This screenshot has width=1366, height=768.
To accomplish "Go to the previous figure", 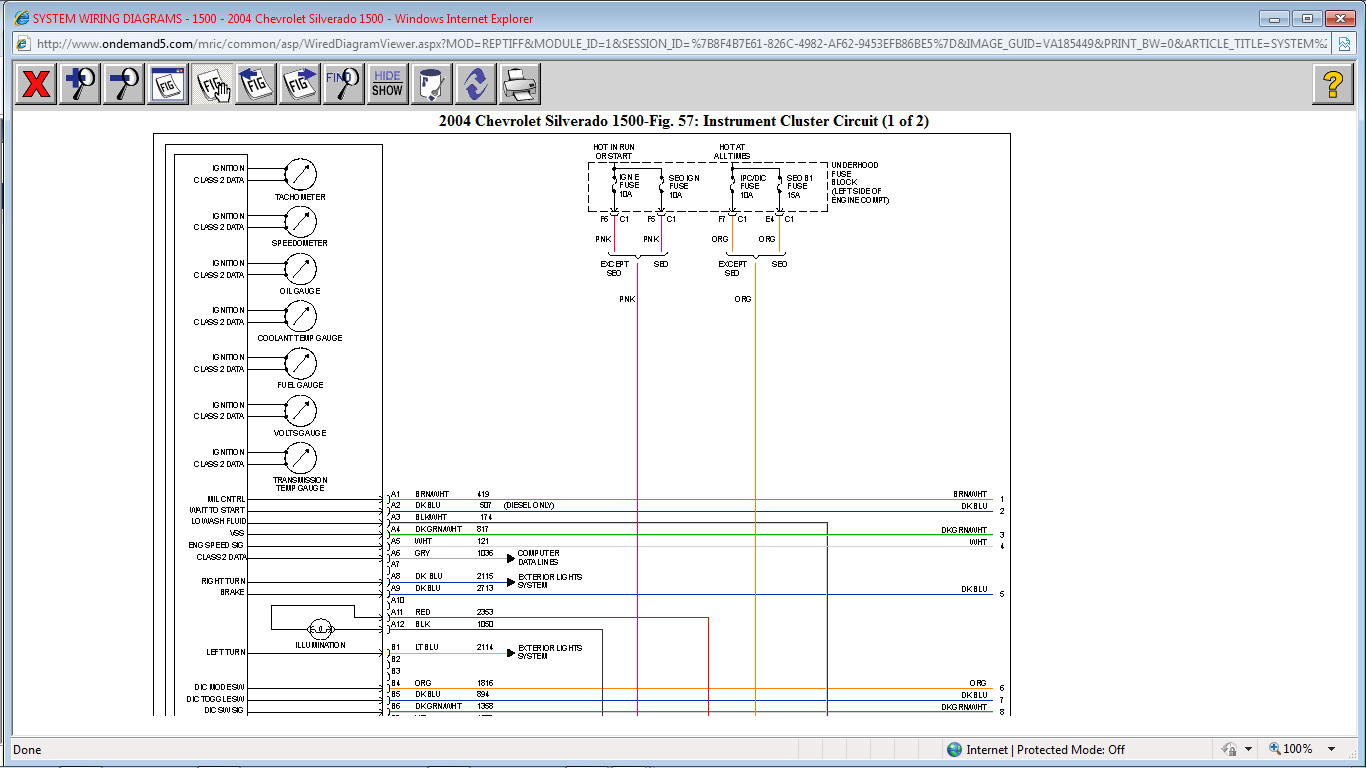I will pos(256,84).
